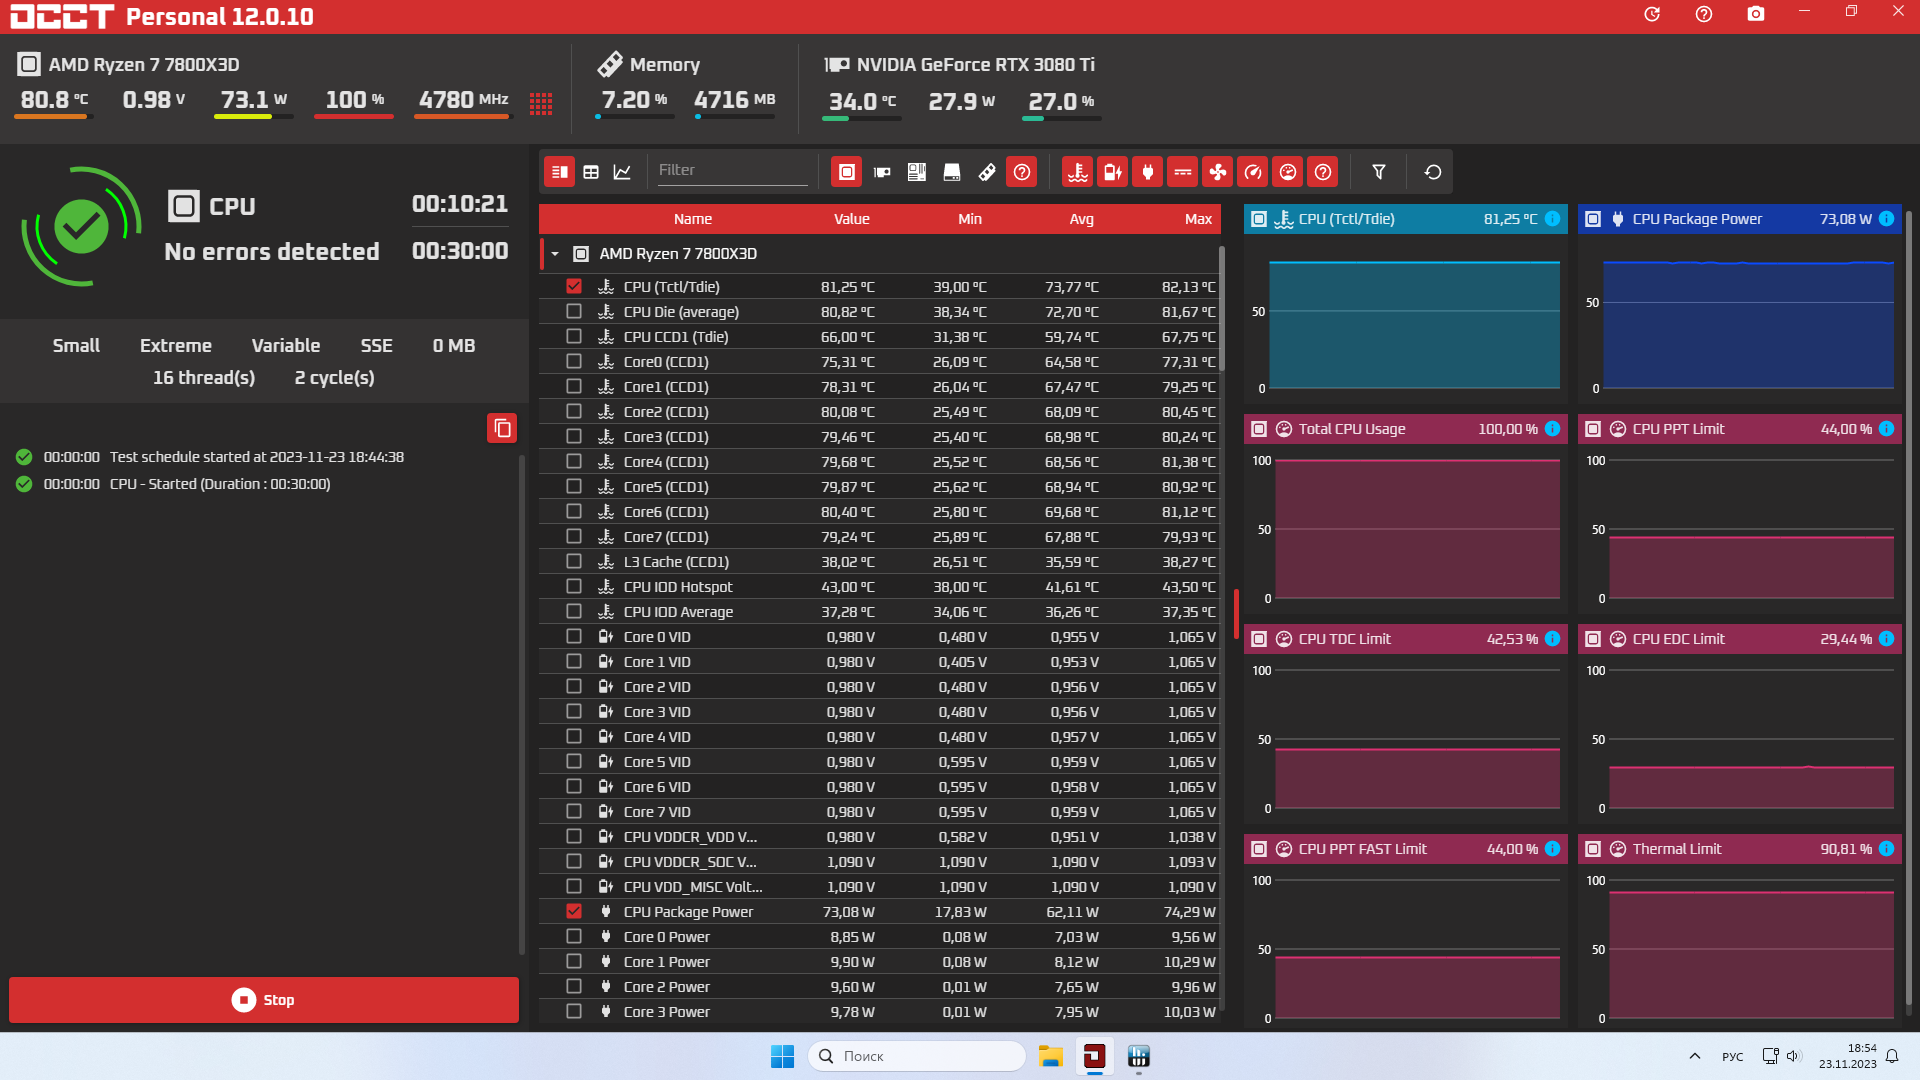Switch to the table-only sensor view
Image resolution: width=1920 pixels, height=1080 pixels.
[x=591, y=172]
